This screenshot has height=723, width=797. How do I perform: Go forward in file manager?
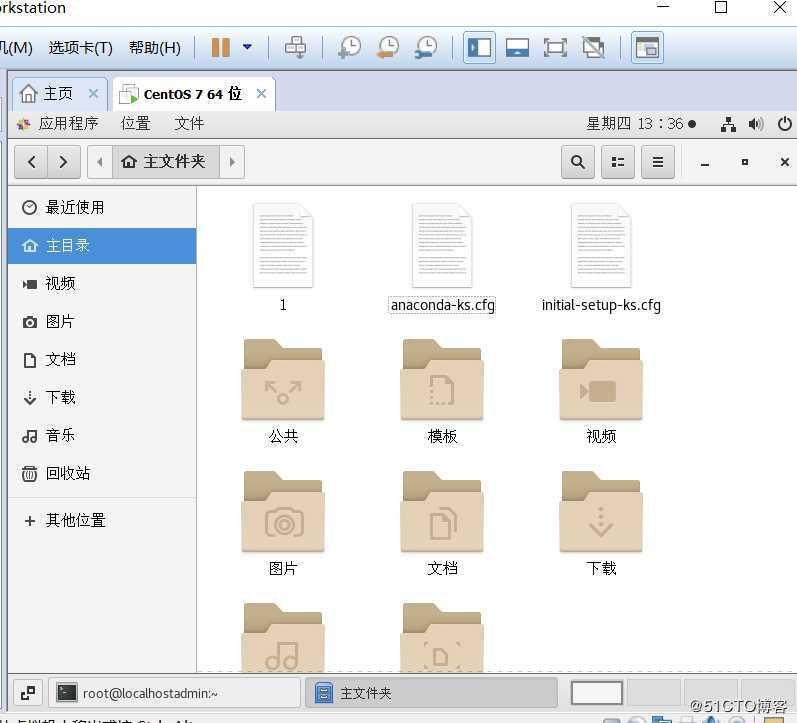pos(64,162)
